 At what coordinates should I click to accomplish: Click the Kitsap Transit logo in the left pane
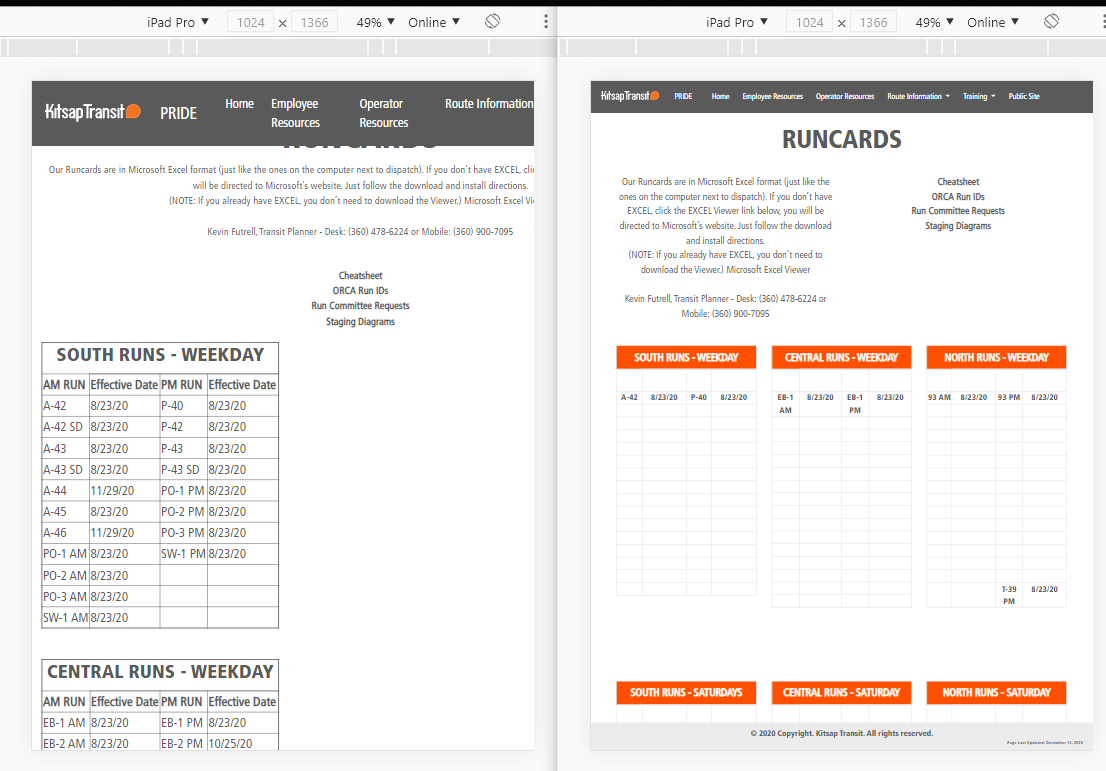tap(93, 112)
